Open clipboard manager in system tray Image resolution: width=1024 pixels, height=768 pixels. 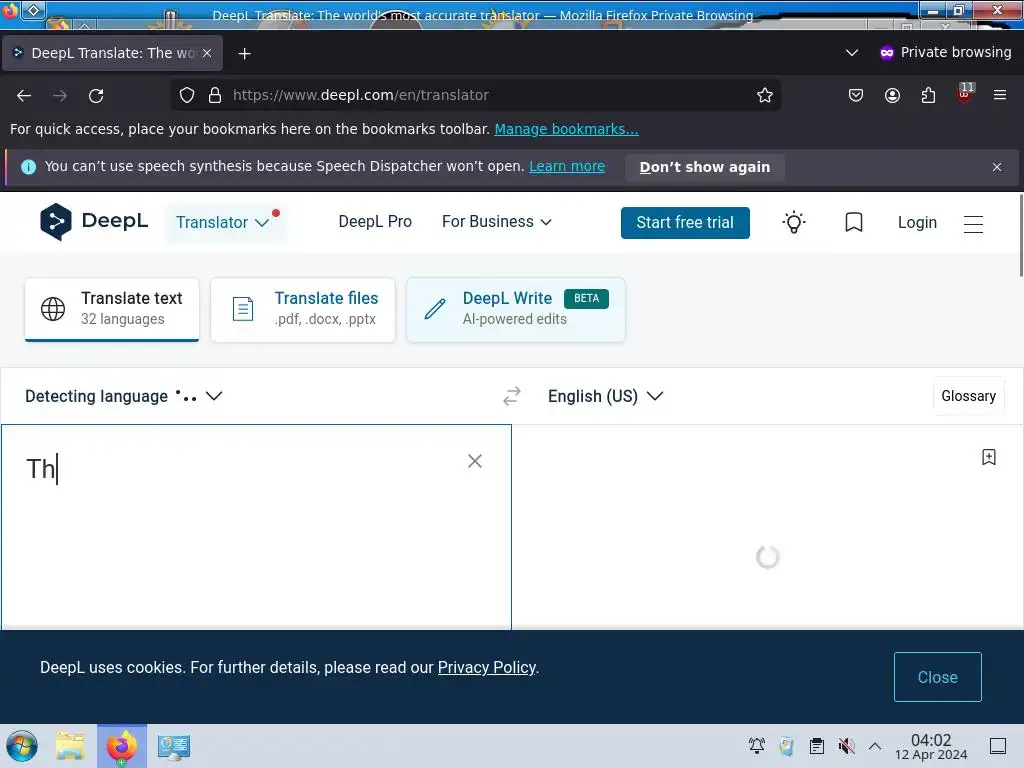[816, 746]
